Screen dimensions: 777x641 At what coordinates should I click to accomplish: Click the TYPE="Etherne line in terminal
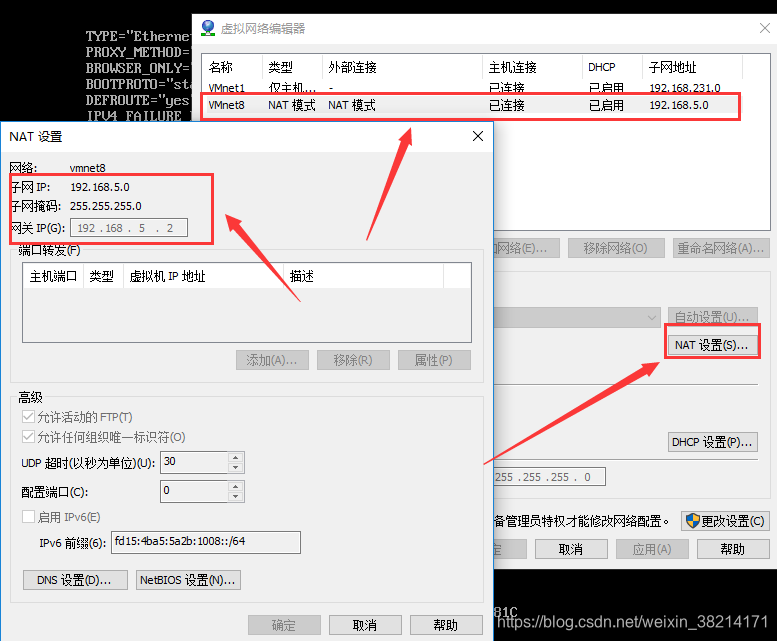coord(139,36)
